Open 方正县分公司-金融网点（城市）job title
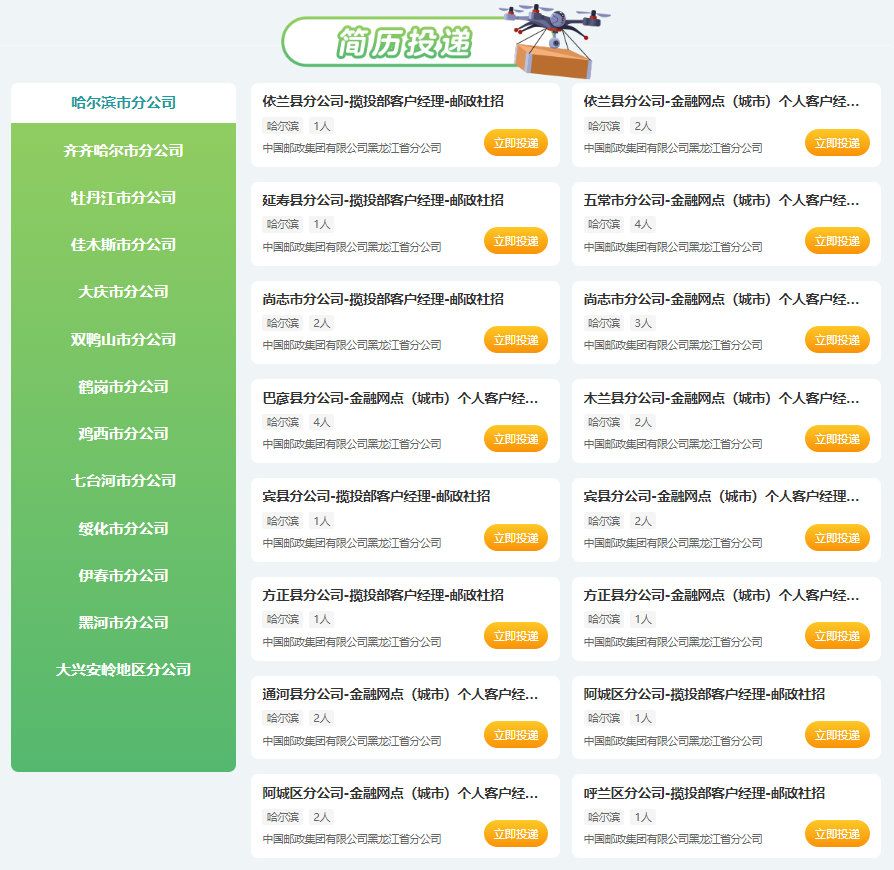The image size is (894, 870). pos(721,595)
